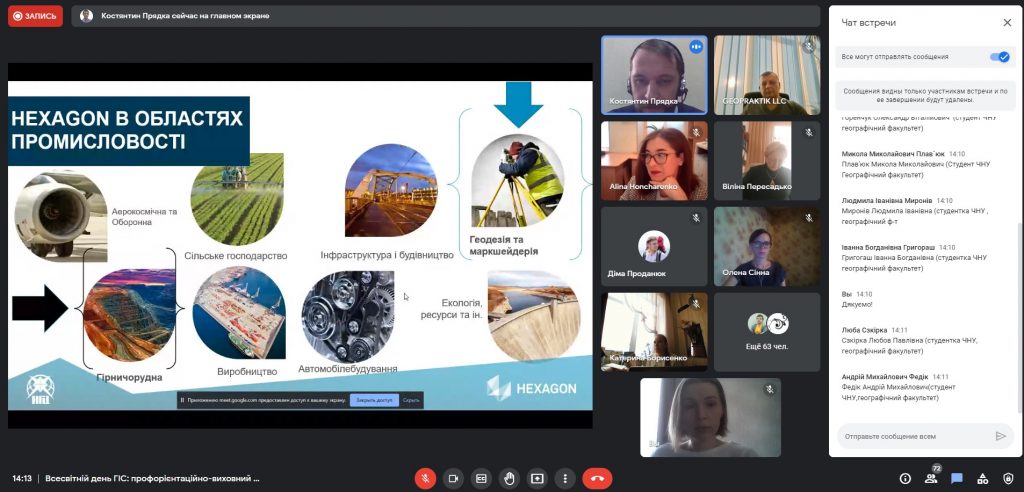Raise hand in the meeting
This screenshot has height=492, width=1024.
(x=509, y=478)
